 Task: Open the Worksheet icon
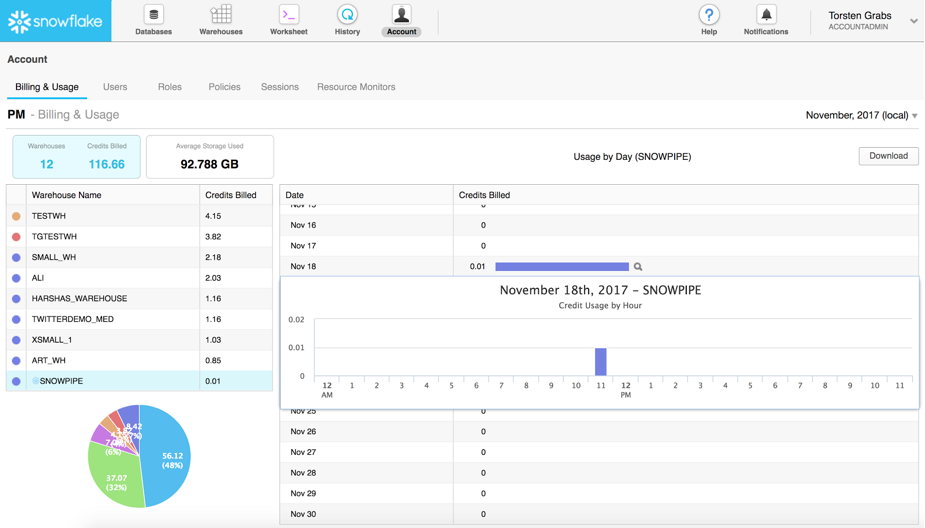(x=288, y=15)
